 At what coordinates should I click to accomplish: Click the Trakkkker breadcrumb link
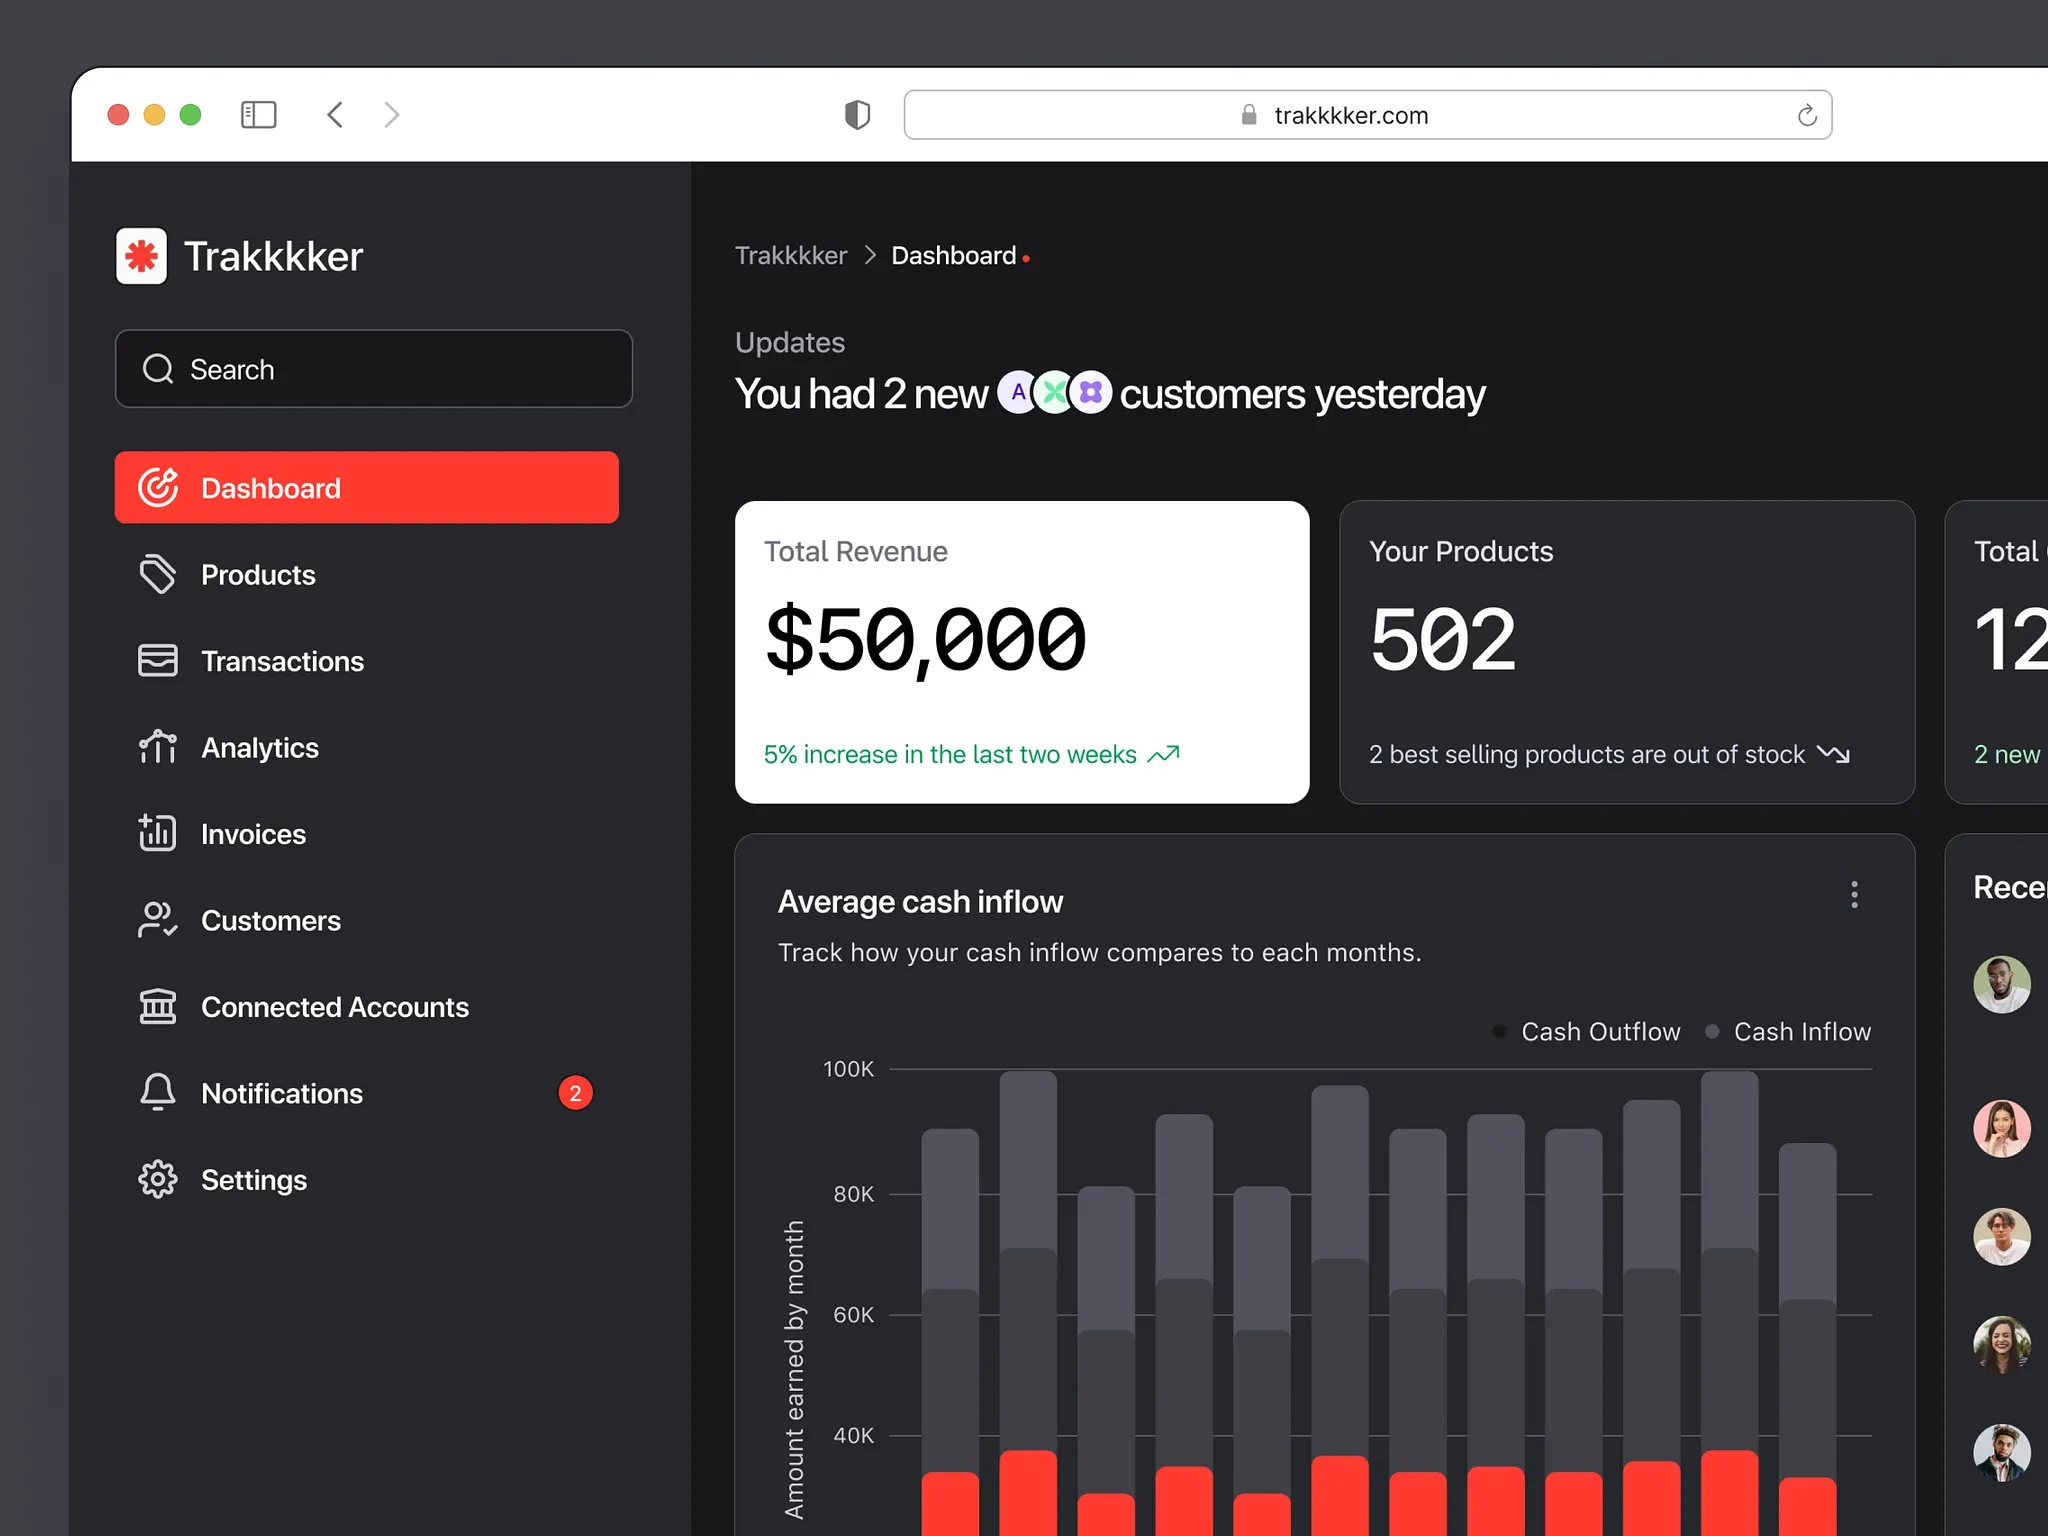pyautogui.click(x=791, y=256)
